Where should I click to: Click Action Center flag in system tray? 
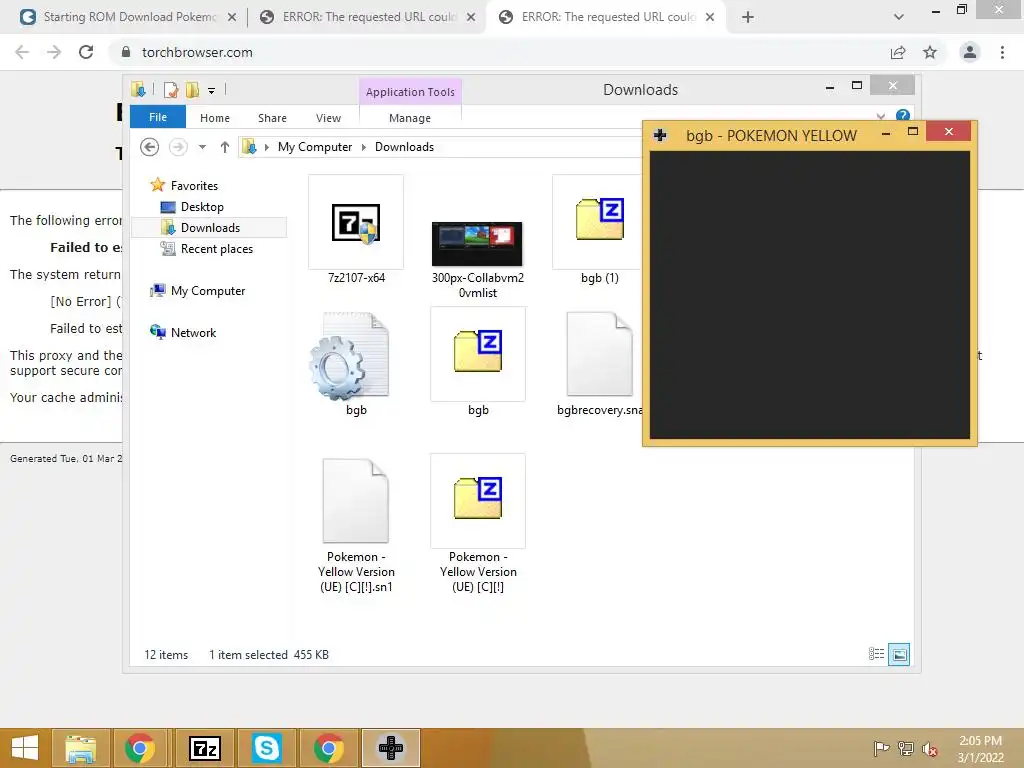[881, 748]
